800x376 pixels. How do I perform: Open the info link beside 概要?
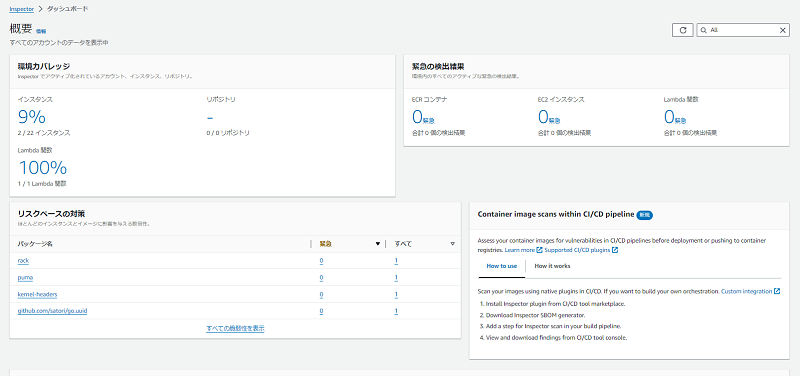coord(41,31)
